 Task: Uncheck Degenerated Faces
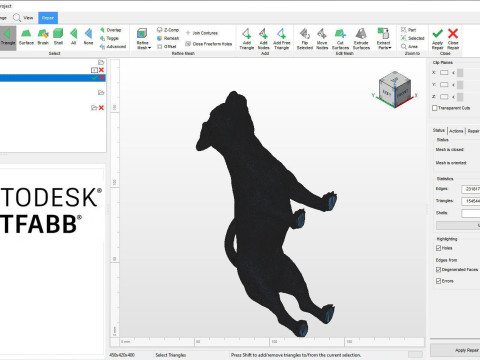[439, 269]
